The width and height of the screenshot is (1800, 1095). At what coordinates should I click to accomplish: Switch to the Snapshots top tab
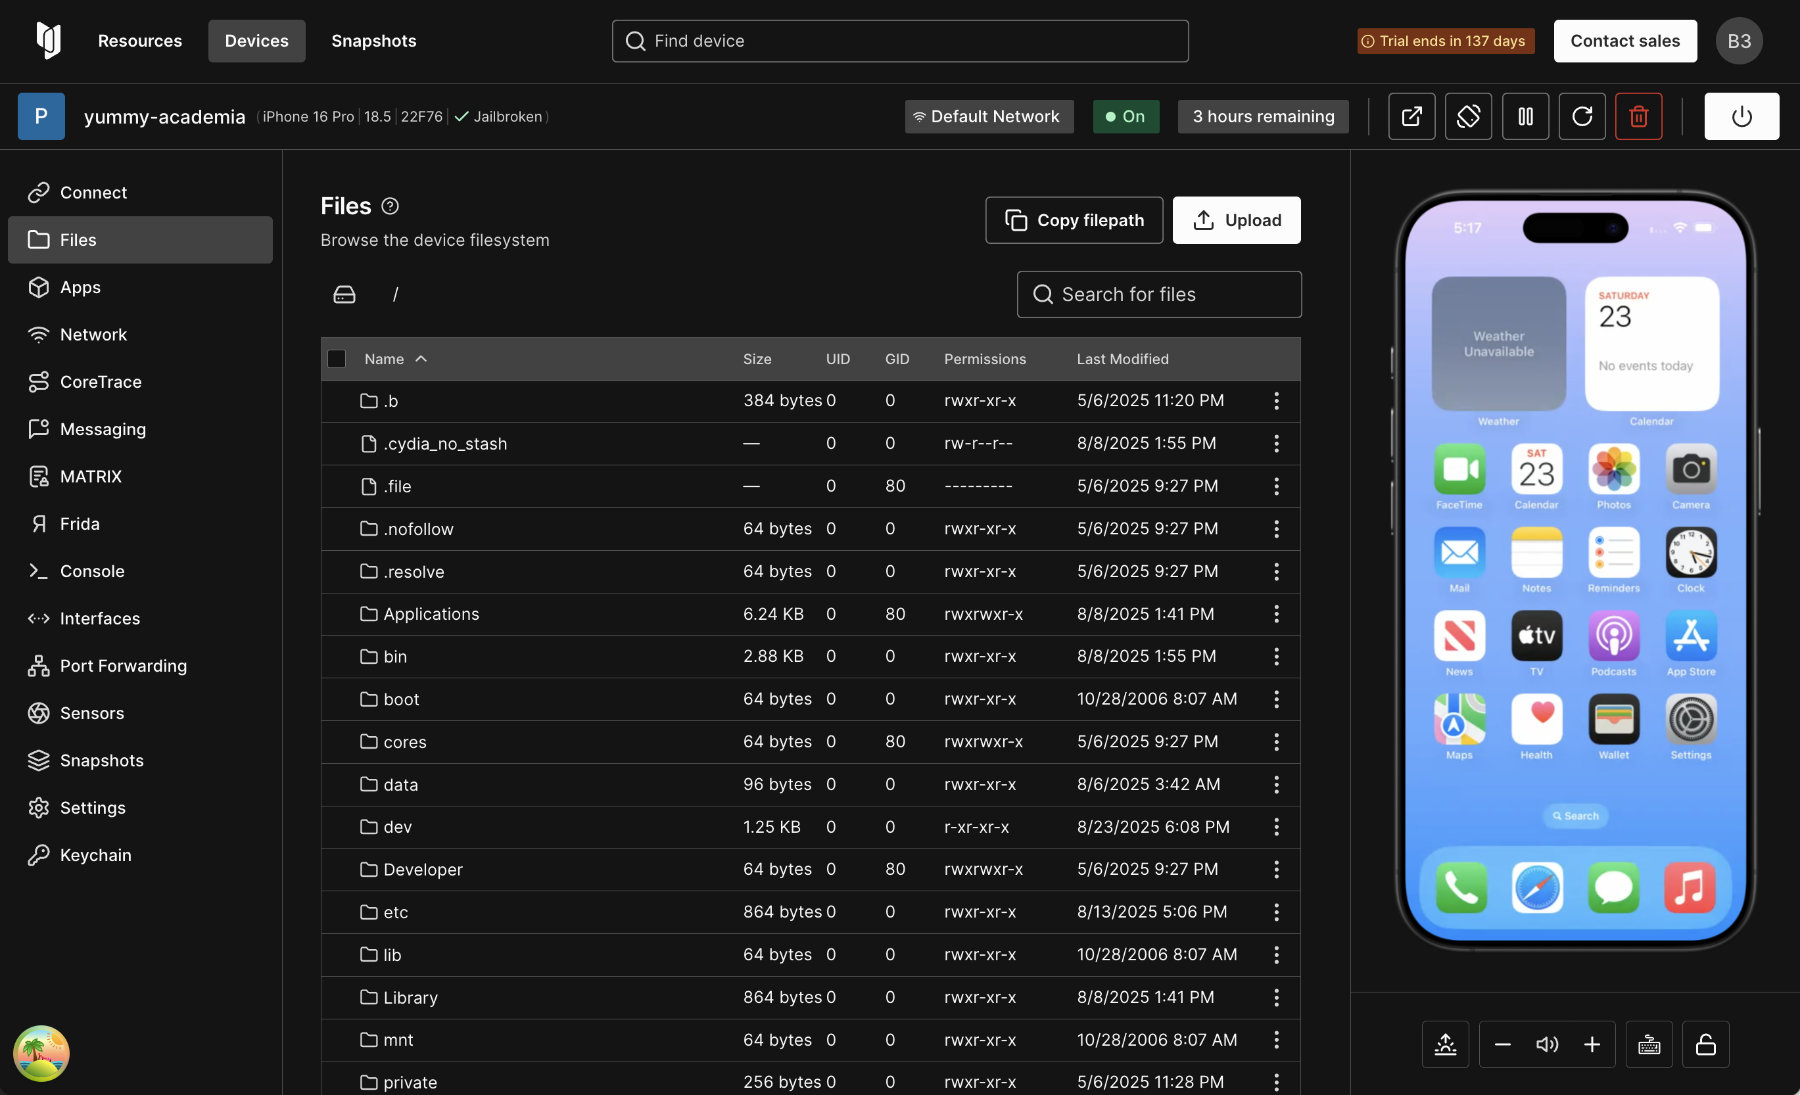373,41
